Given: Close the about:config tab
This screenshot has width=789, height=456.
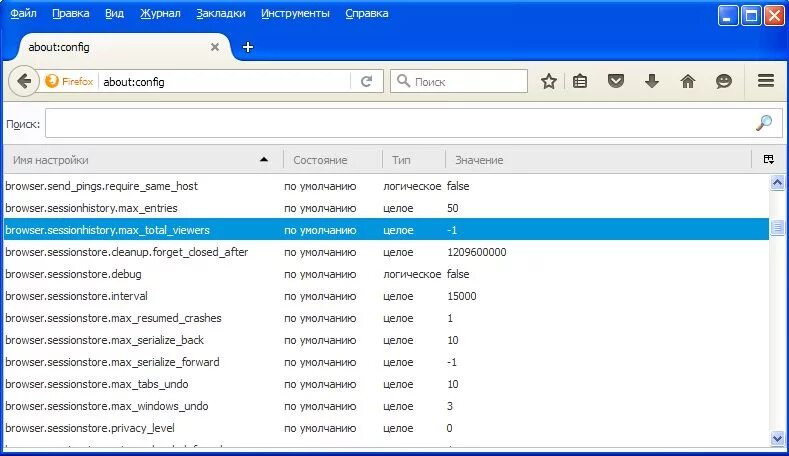Looking at the screenshot, I should 215,47.
